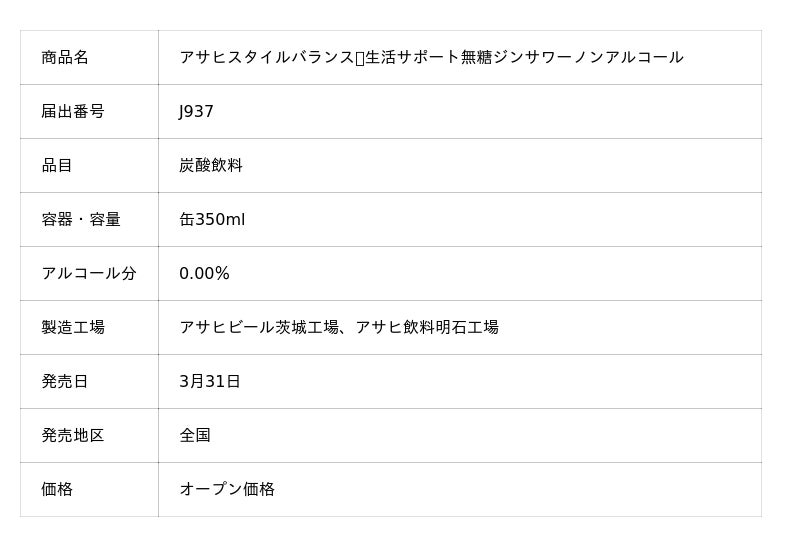Select the 3月31日 release date
Screen dimensions: 800x547
pyautogui.click(x=210, y=381)
